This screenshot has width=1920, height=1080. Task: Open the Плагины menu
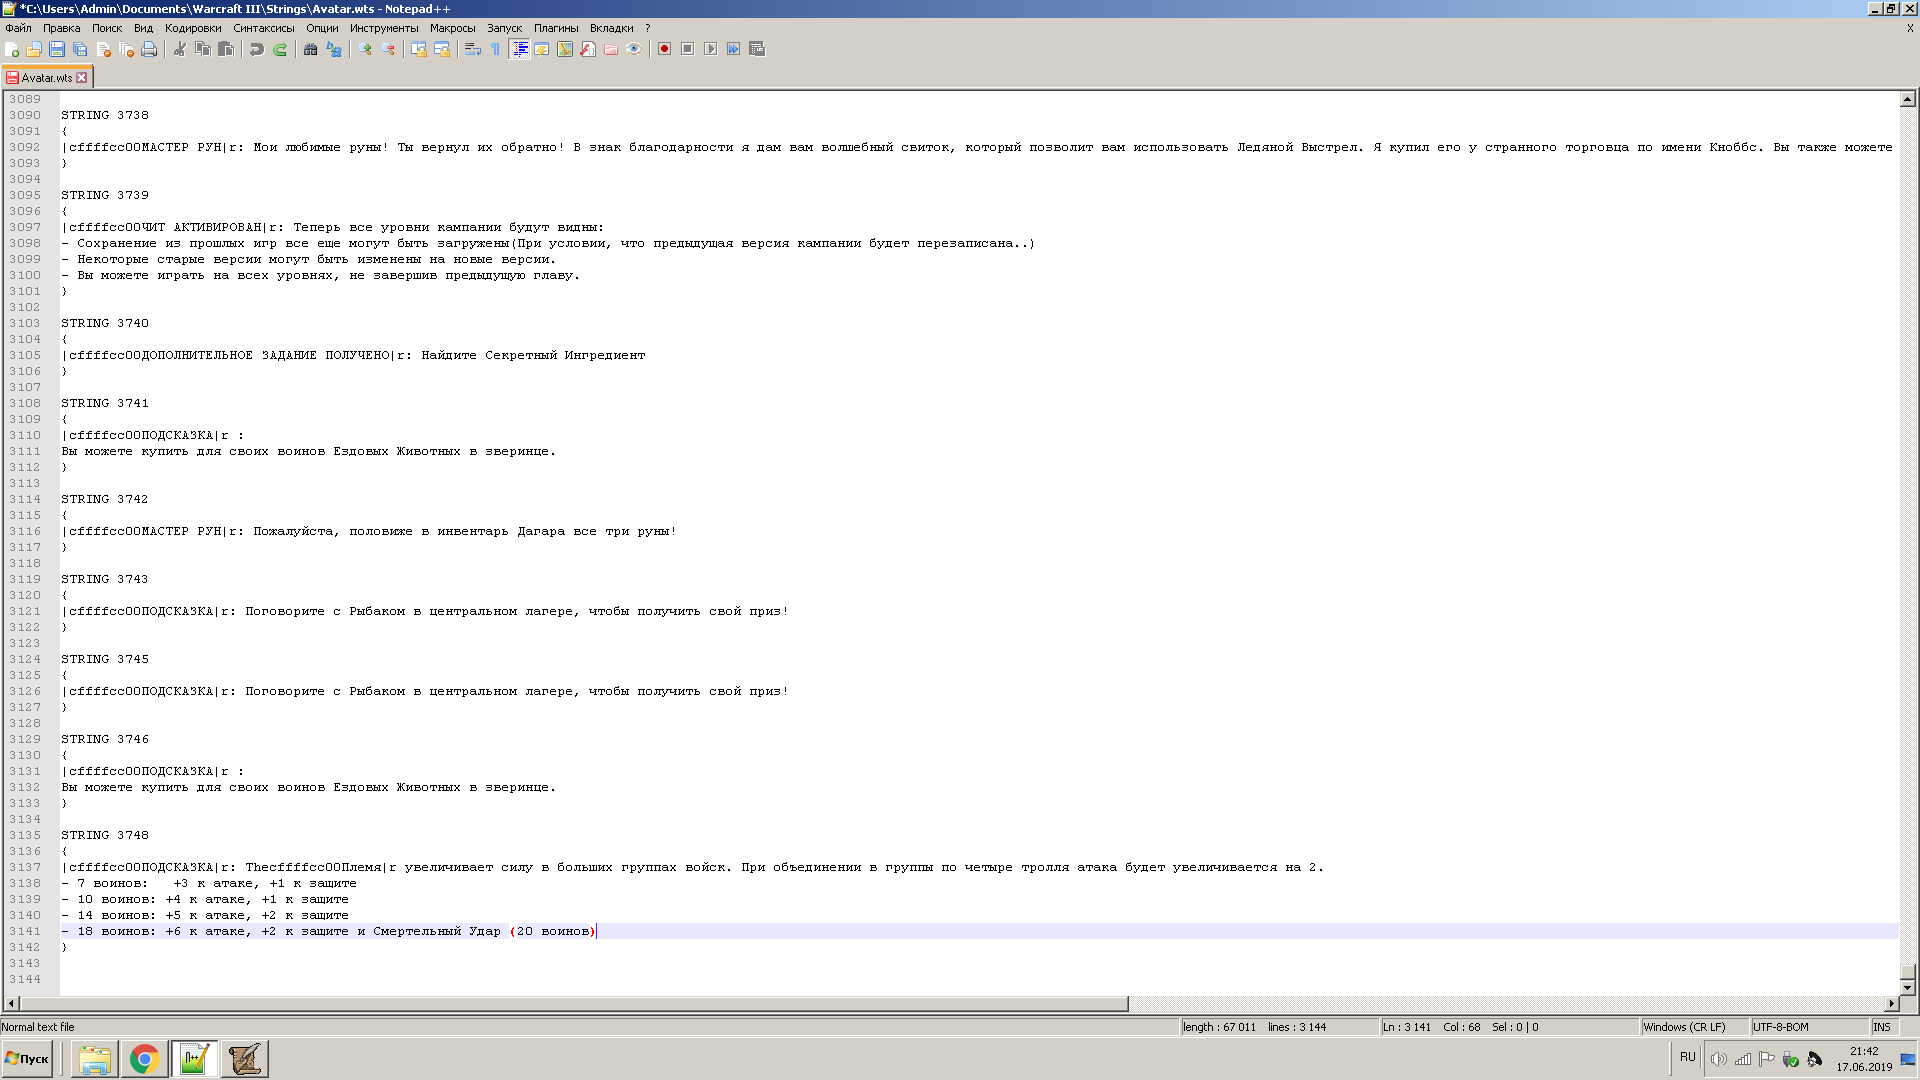[556, 28]
